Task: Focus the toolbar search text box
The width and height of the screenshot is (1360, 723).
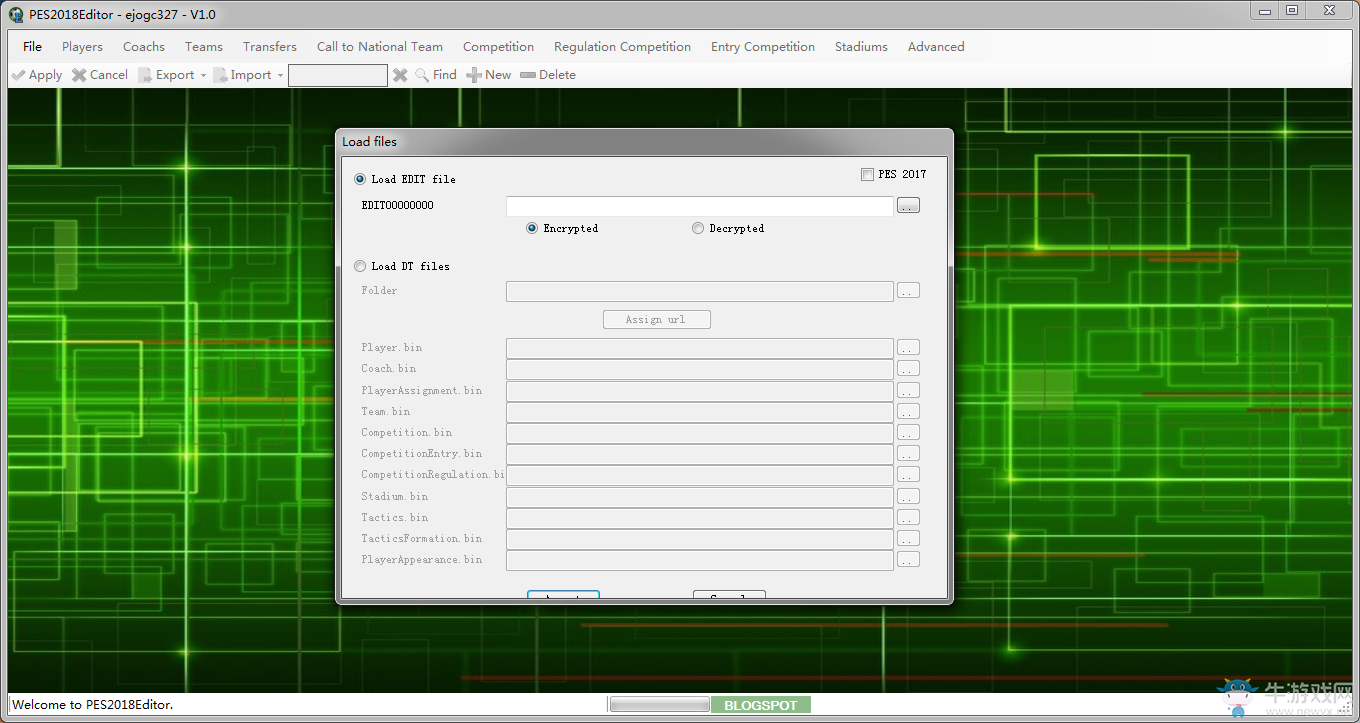Action: tap(338, 75)
